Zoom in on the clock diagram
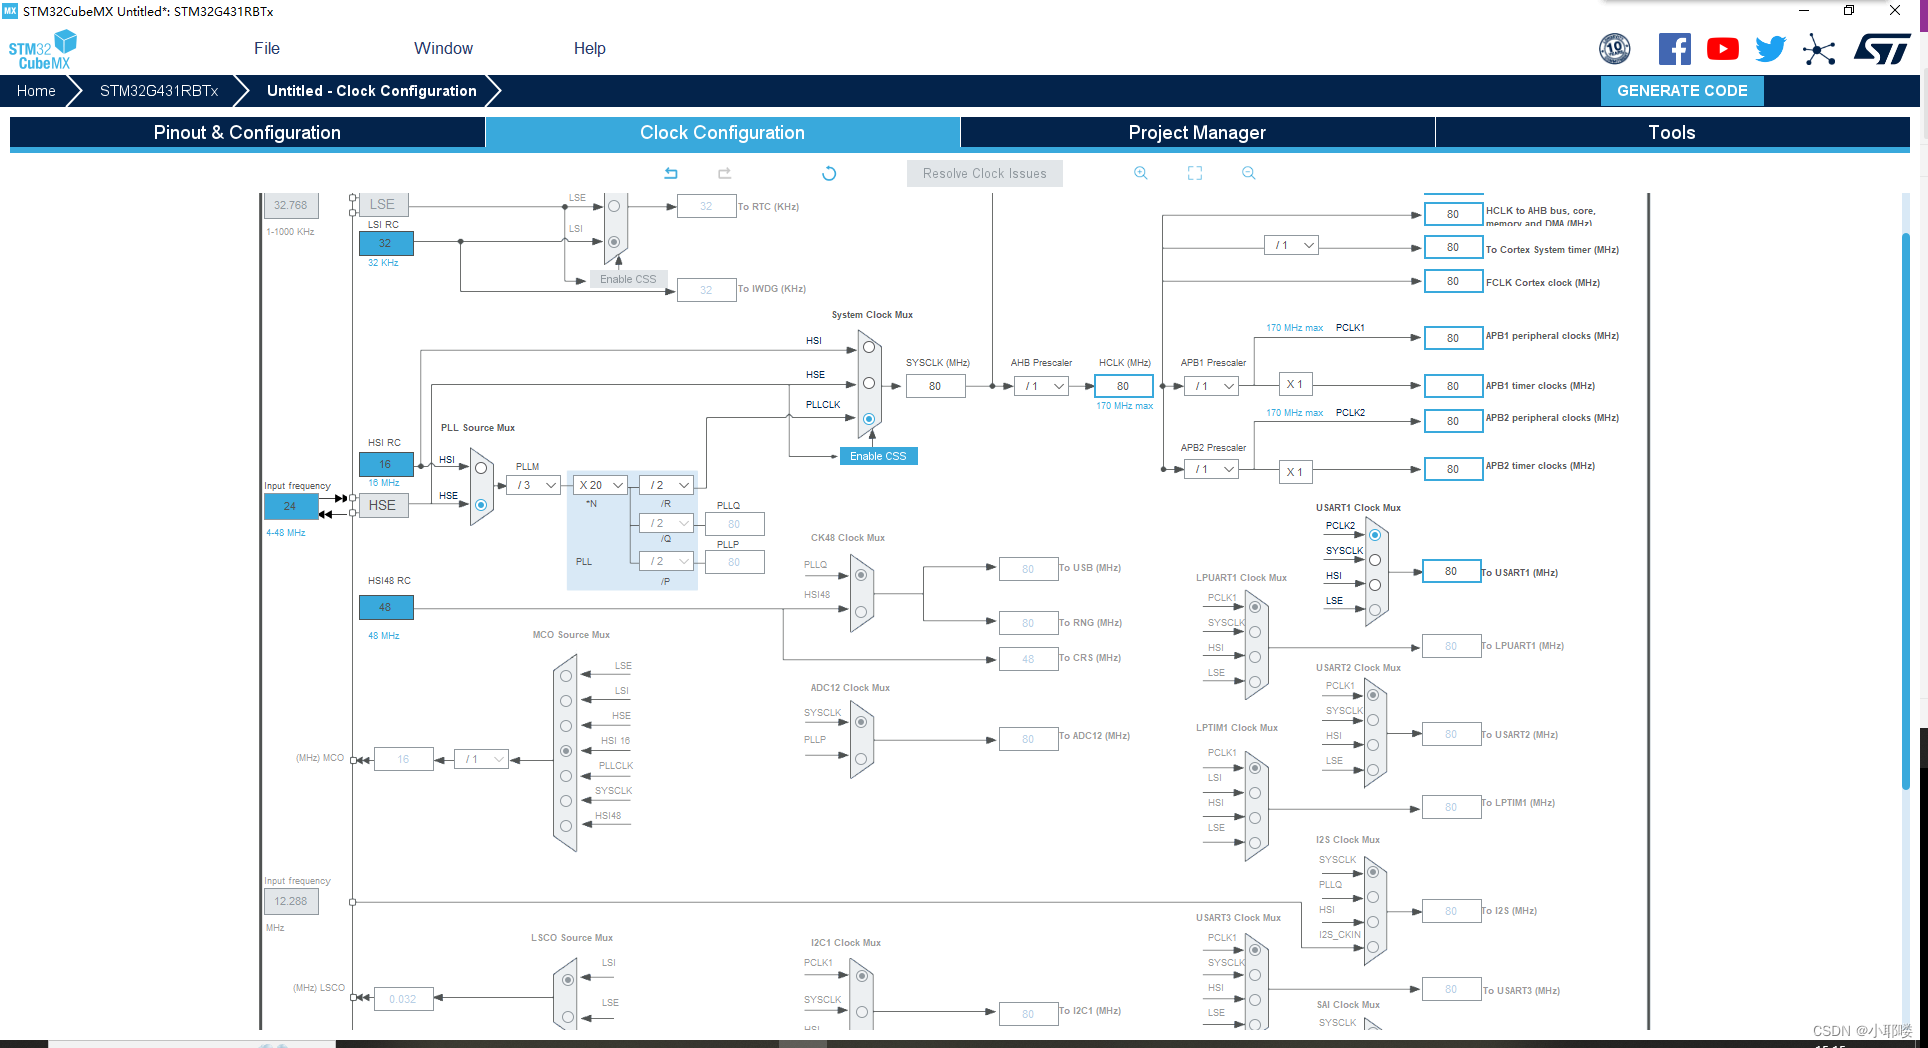1928x1048 pixels. click(x=1141, y=173)
